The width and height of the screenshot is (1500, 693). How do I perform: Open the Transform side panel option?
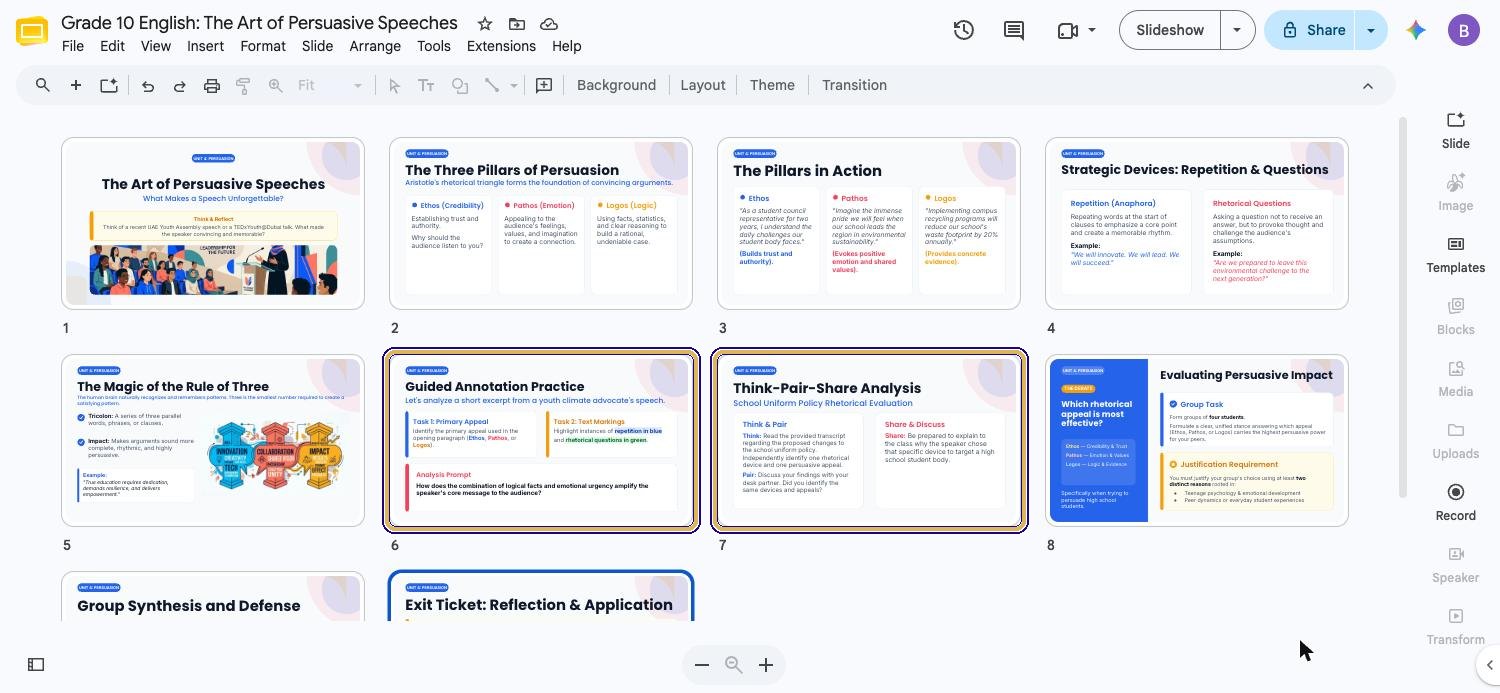coord(1456,626)
